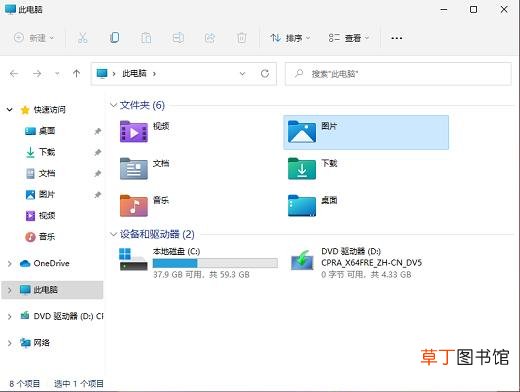This screenshot has width=520, height=392.
Task: Click pin icon next to sidebar 文档
Action: pyautogui.click(x=97, y=173)
